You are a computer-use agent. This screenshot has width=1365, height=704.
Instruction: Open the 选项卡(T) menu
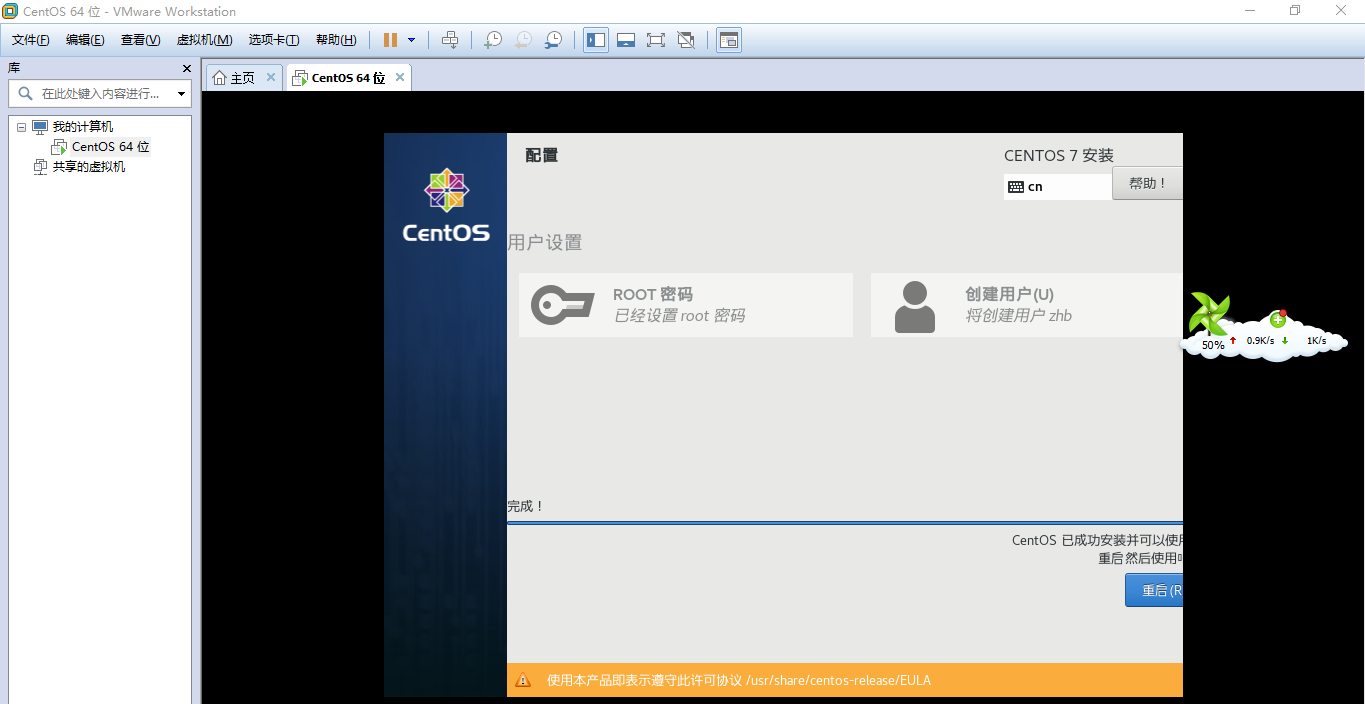pyautogui.click(x=274, y=40)
